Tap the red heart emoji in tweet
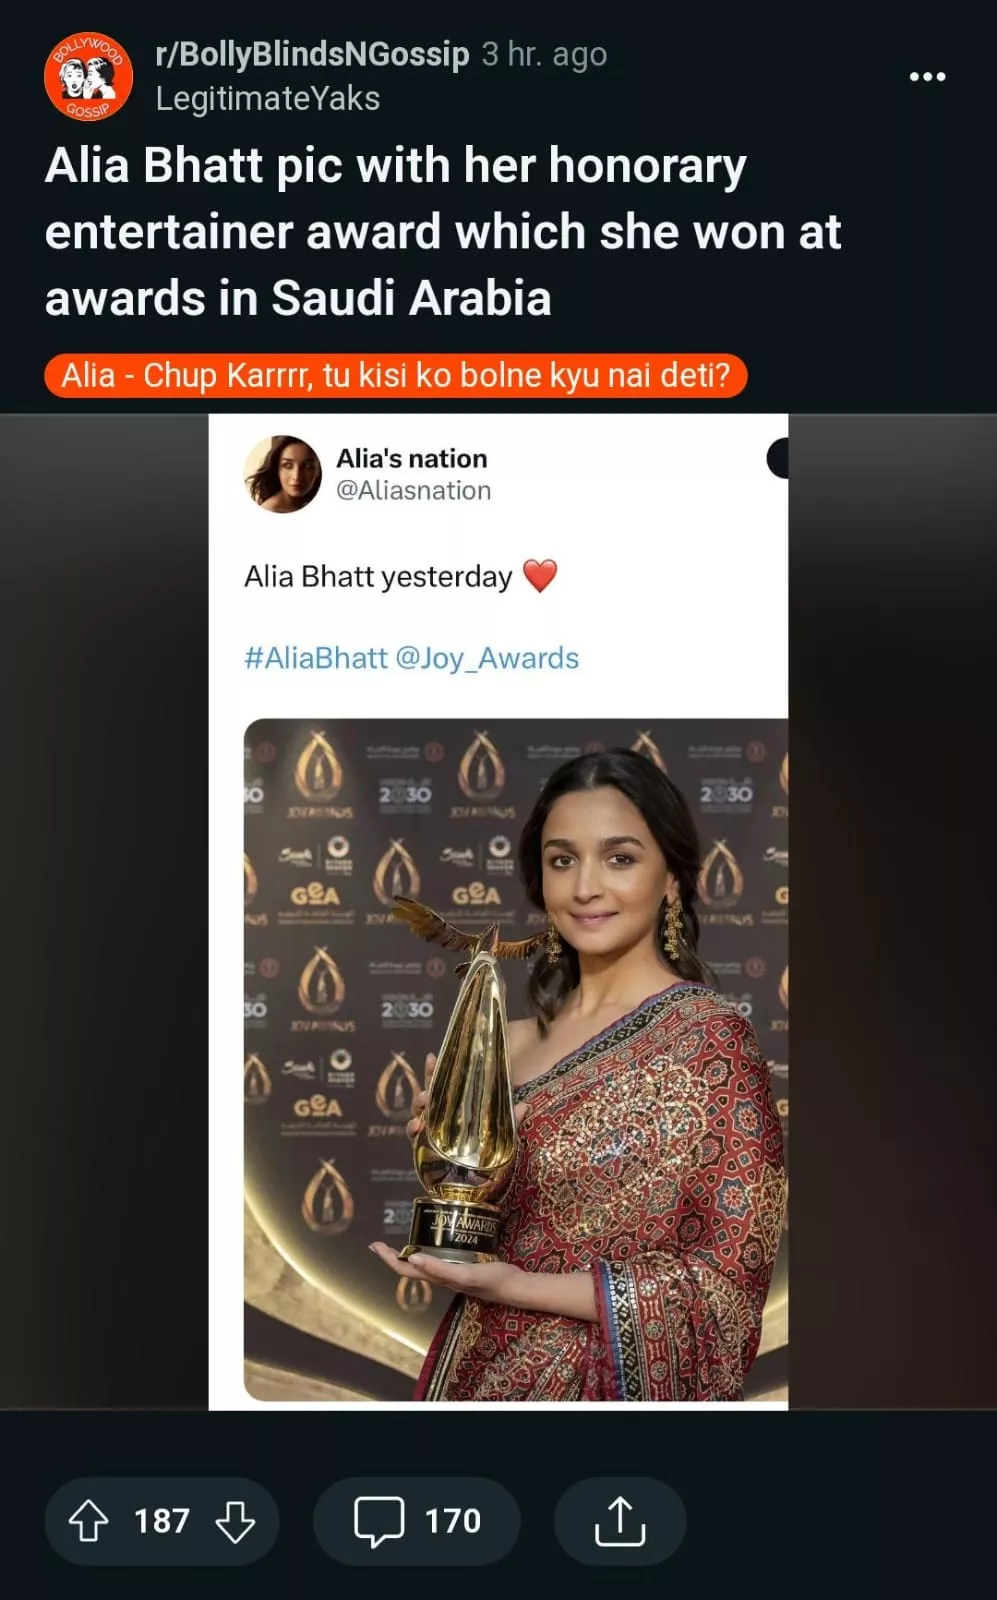Image resolution: width=997 pixels, height=1600 pixels. pyautogui.click(x=540, y=576)
